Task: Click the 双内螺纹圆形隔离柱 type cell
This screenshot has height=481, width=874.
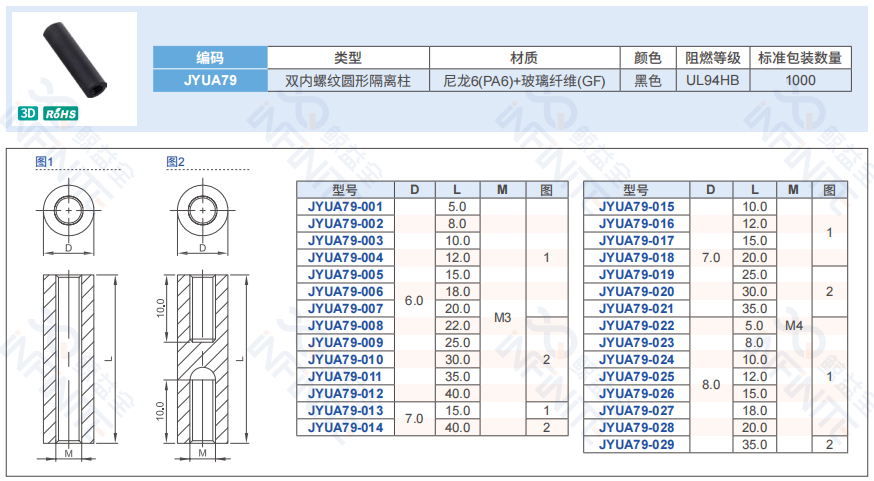Action: [x=348, y=80]
